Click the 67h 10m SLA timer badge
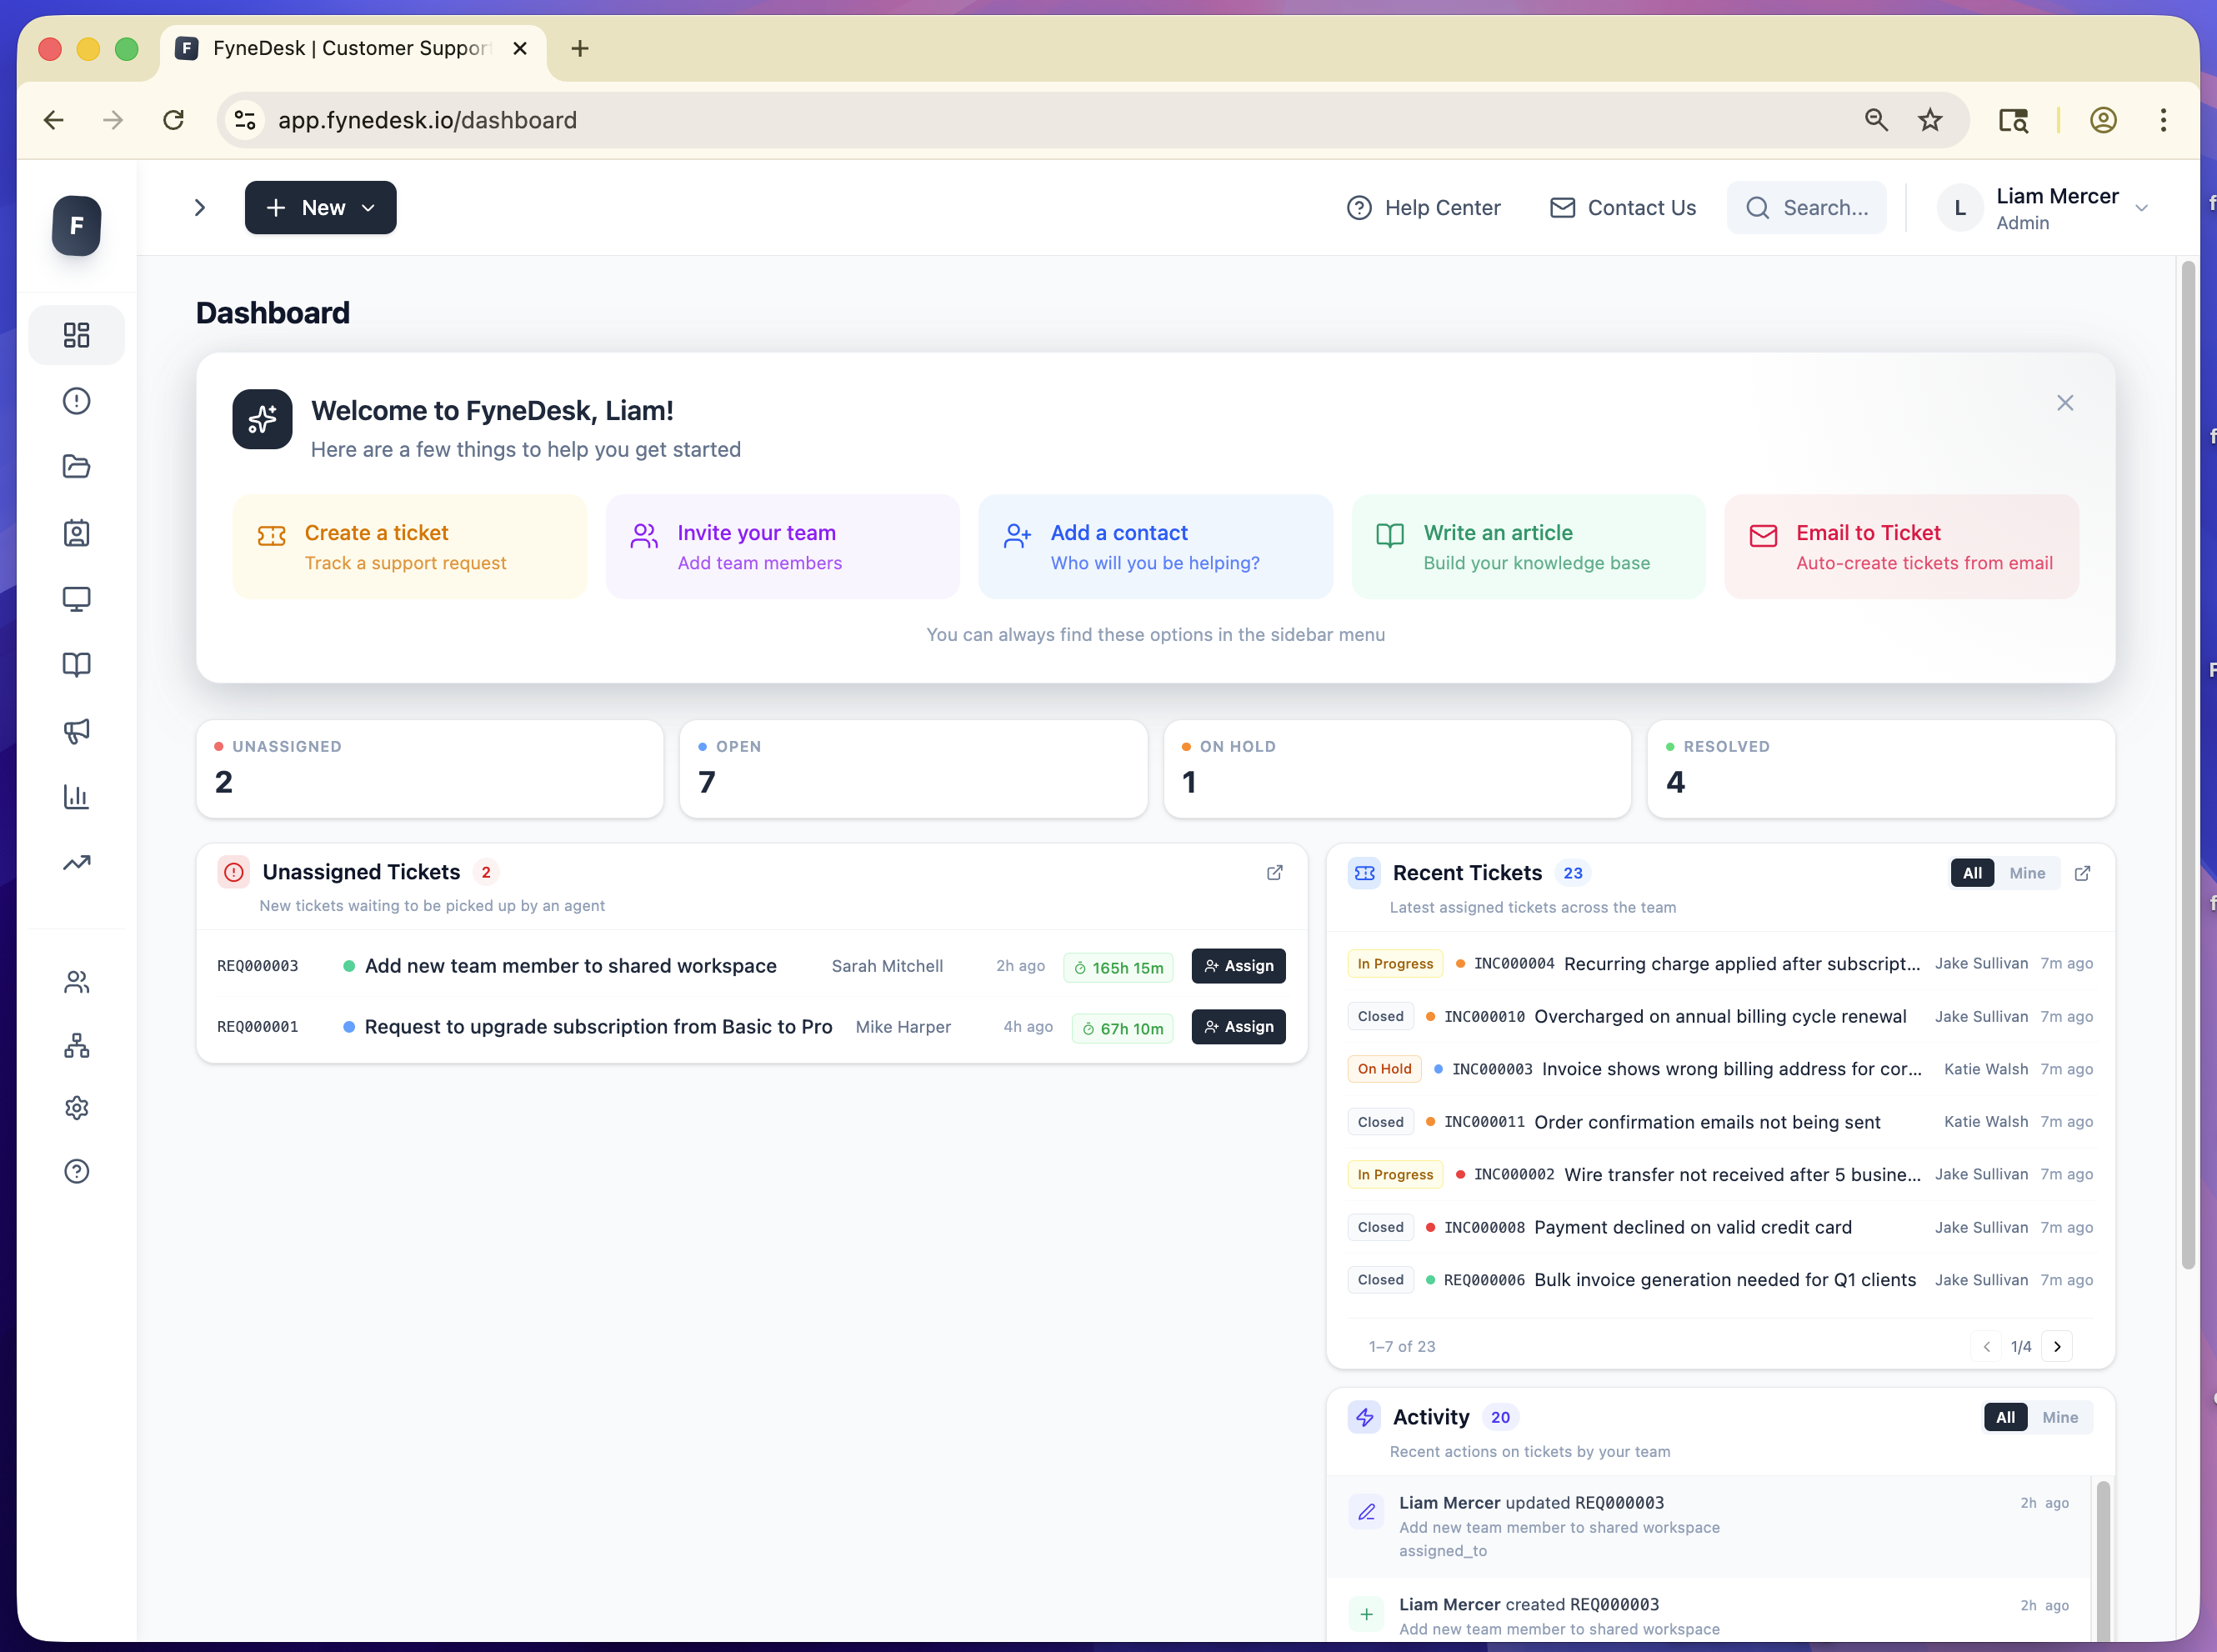Image resolution: width=2217 pixels, height=1652 pixels. tap(1122, 1027)
